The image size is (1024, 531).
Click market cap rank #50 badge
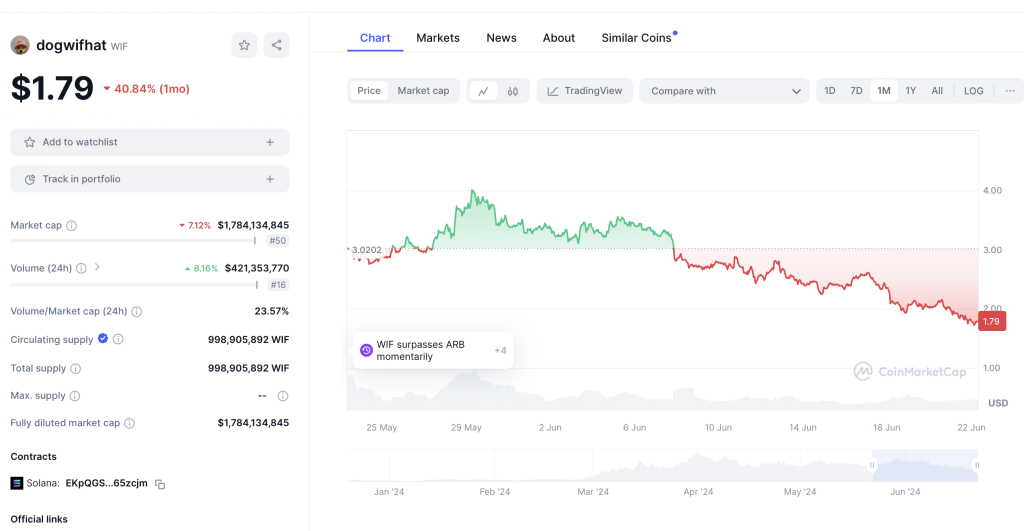(278, 241)
